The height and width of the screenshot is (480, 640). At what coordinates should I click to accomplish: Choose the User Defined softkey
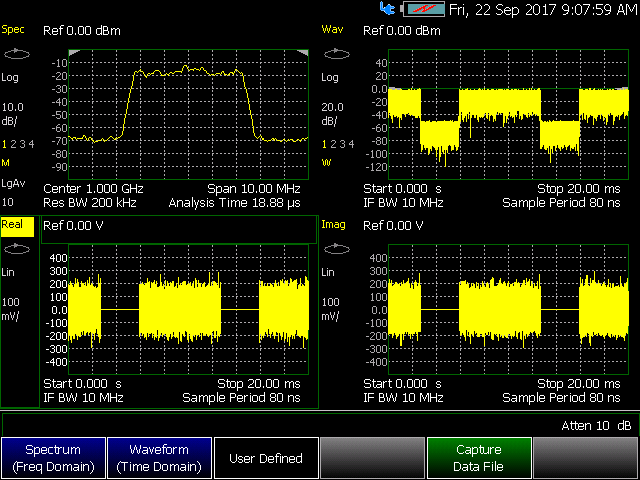266,458
